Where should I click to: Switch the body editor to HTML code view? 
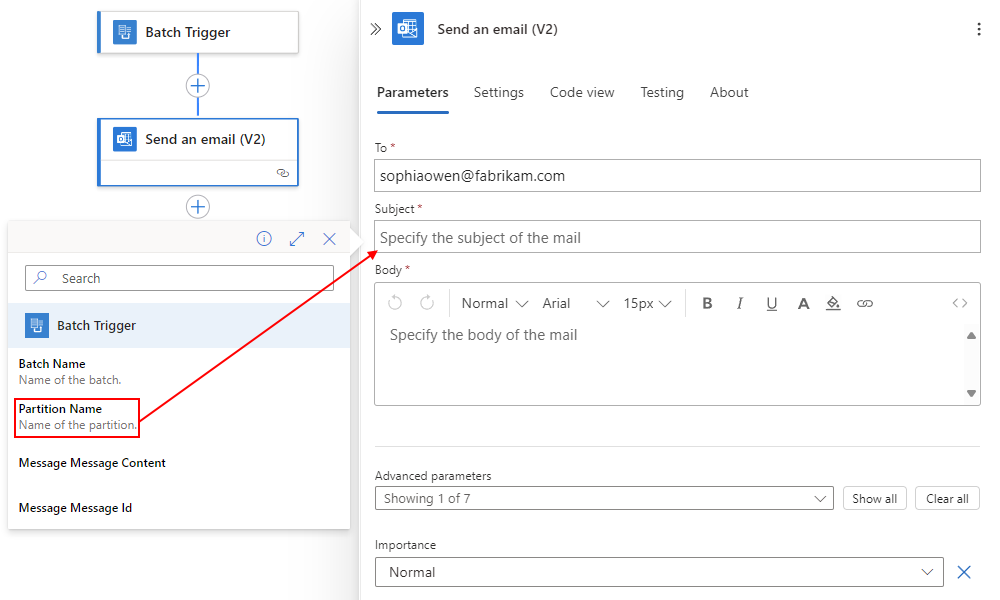click(x=959, y=303)
